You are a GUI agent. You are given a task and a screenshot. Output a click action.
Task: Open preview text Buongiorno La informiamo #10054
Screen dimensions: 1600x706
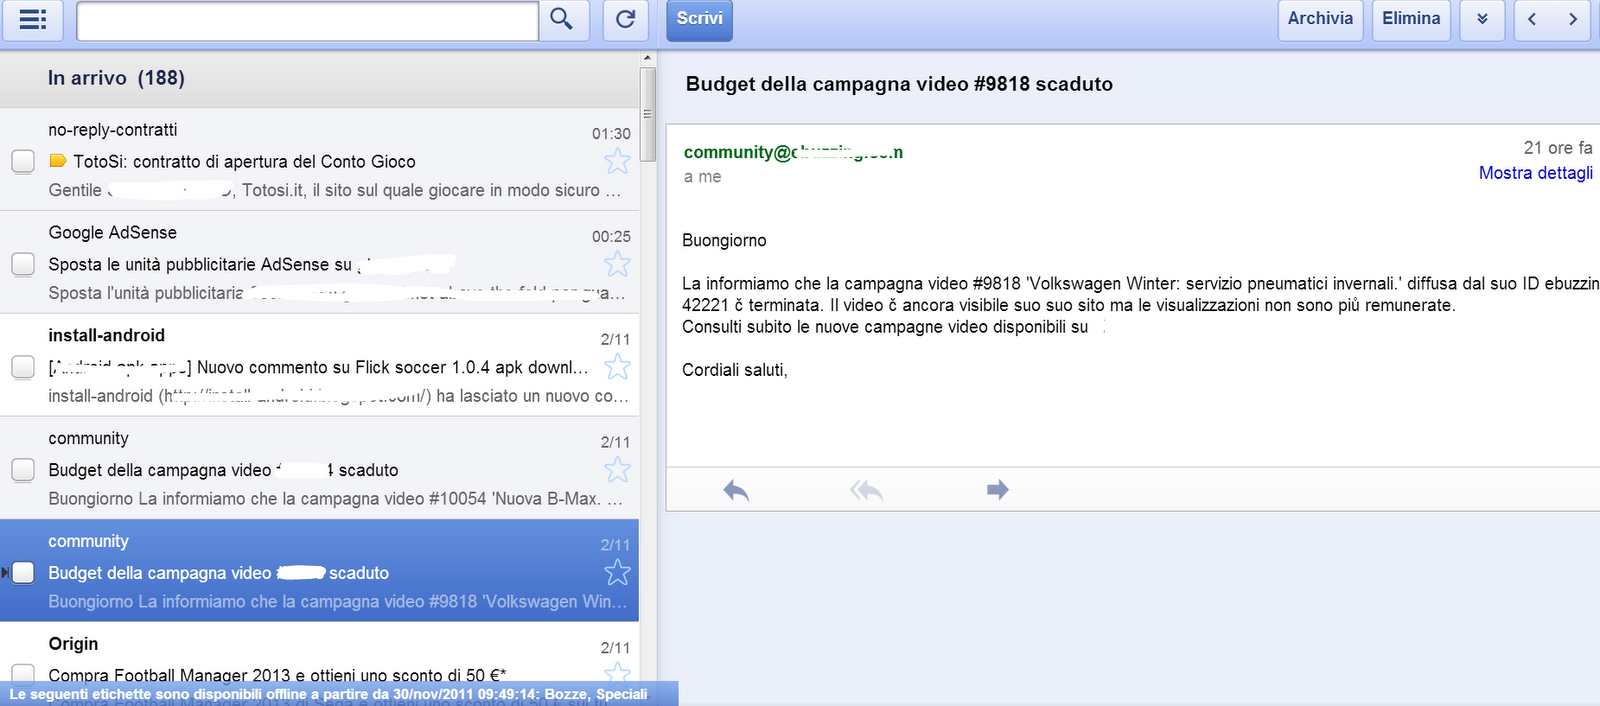pyautogui.click(x=335, y=498)
